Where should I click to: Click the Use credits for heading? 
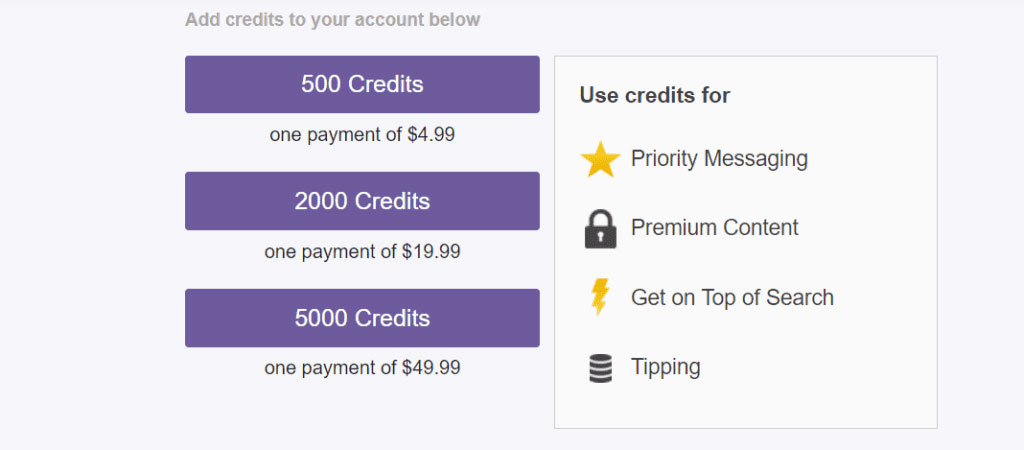655,96
